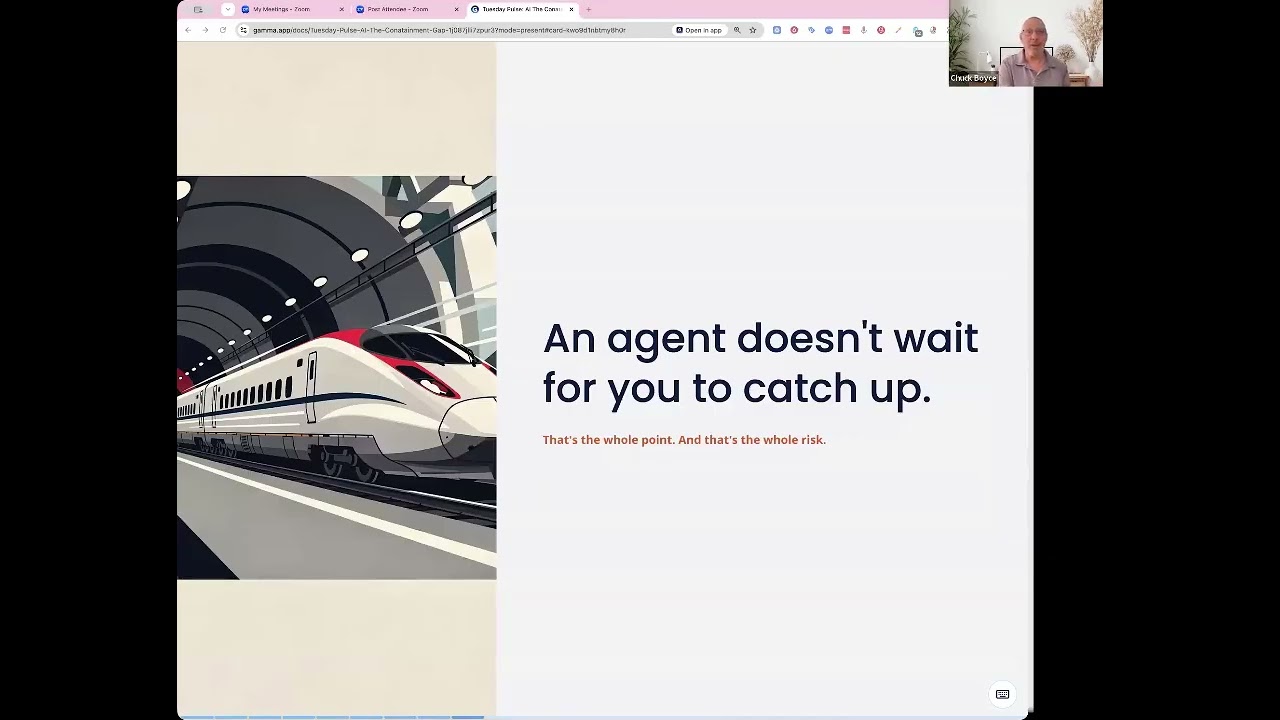Switch to the Post Attendee - Zoom tab
The height and width of the screenshot is (720, 1280).
(x=406, y=9)
